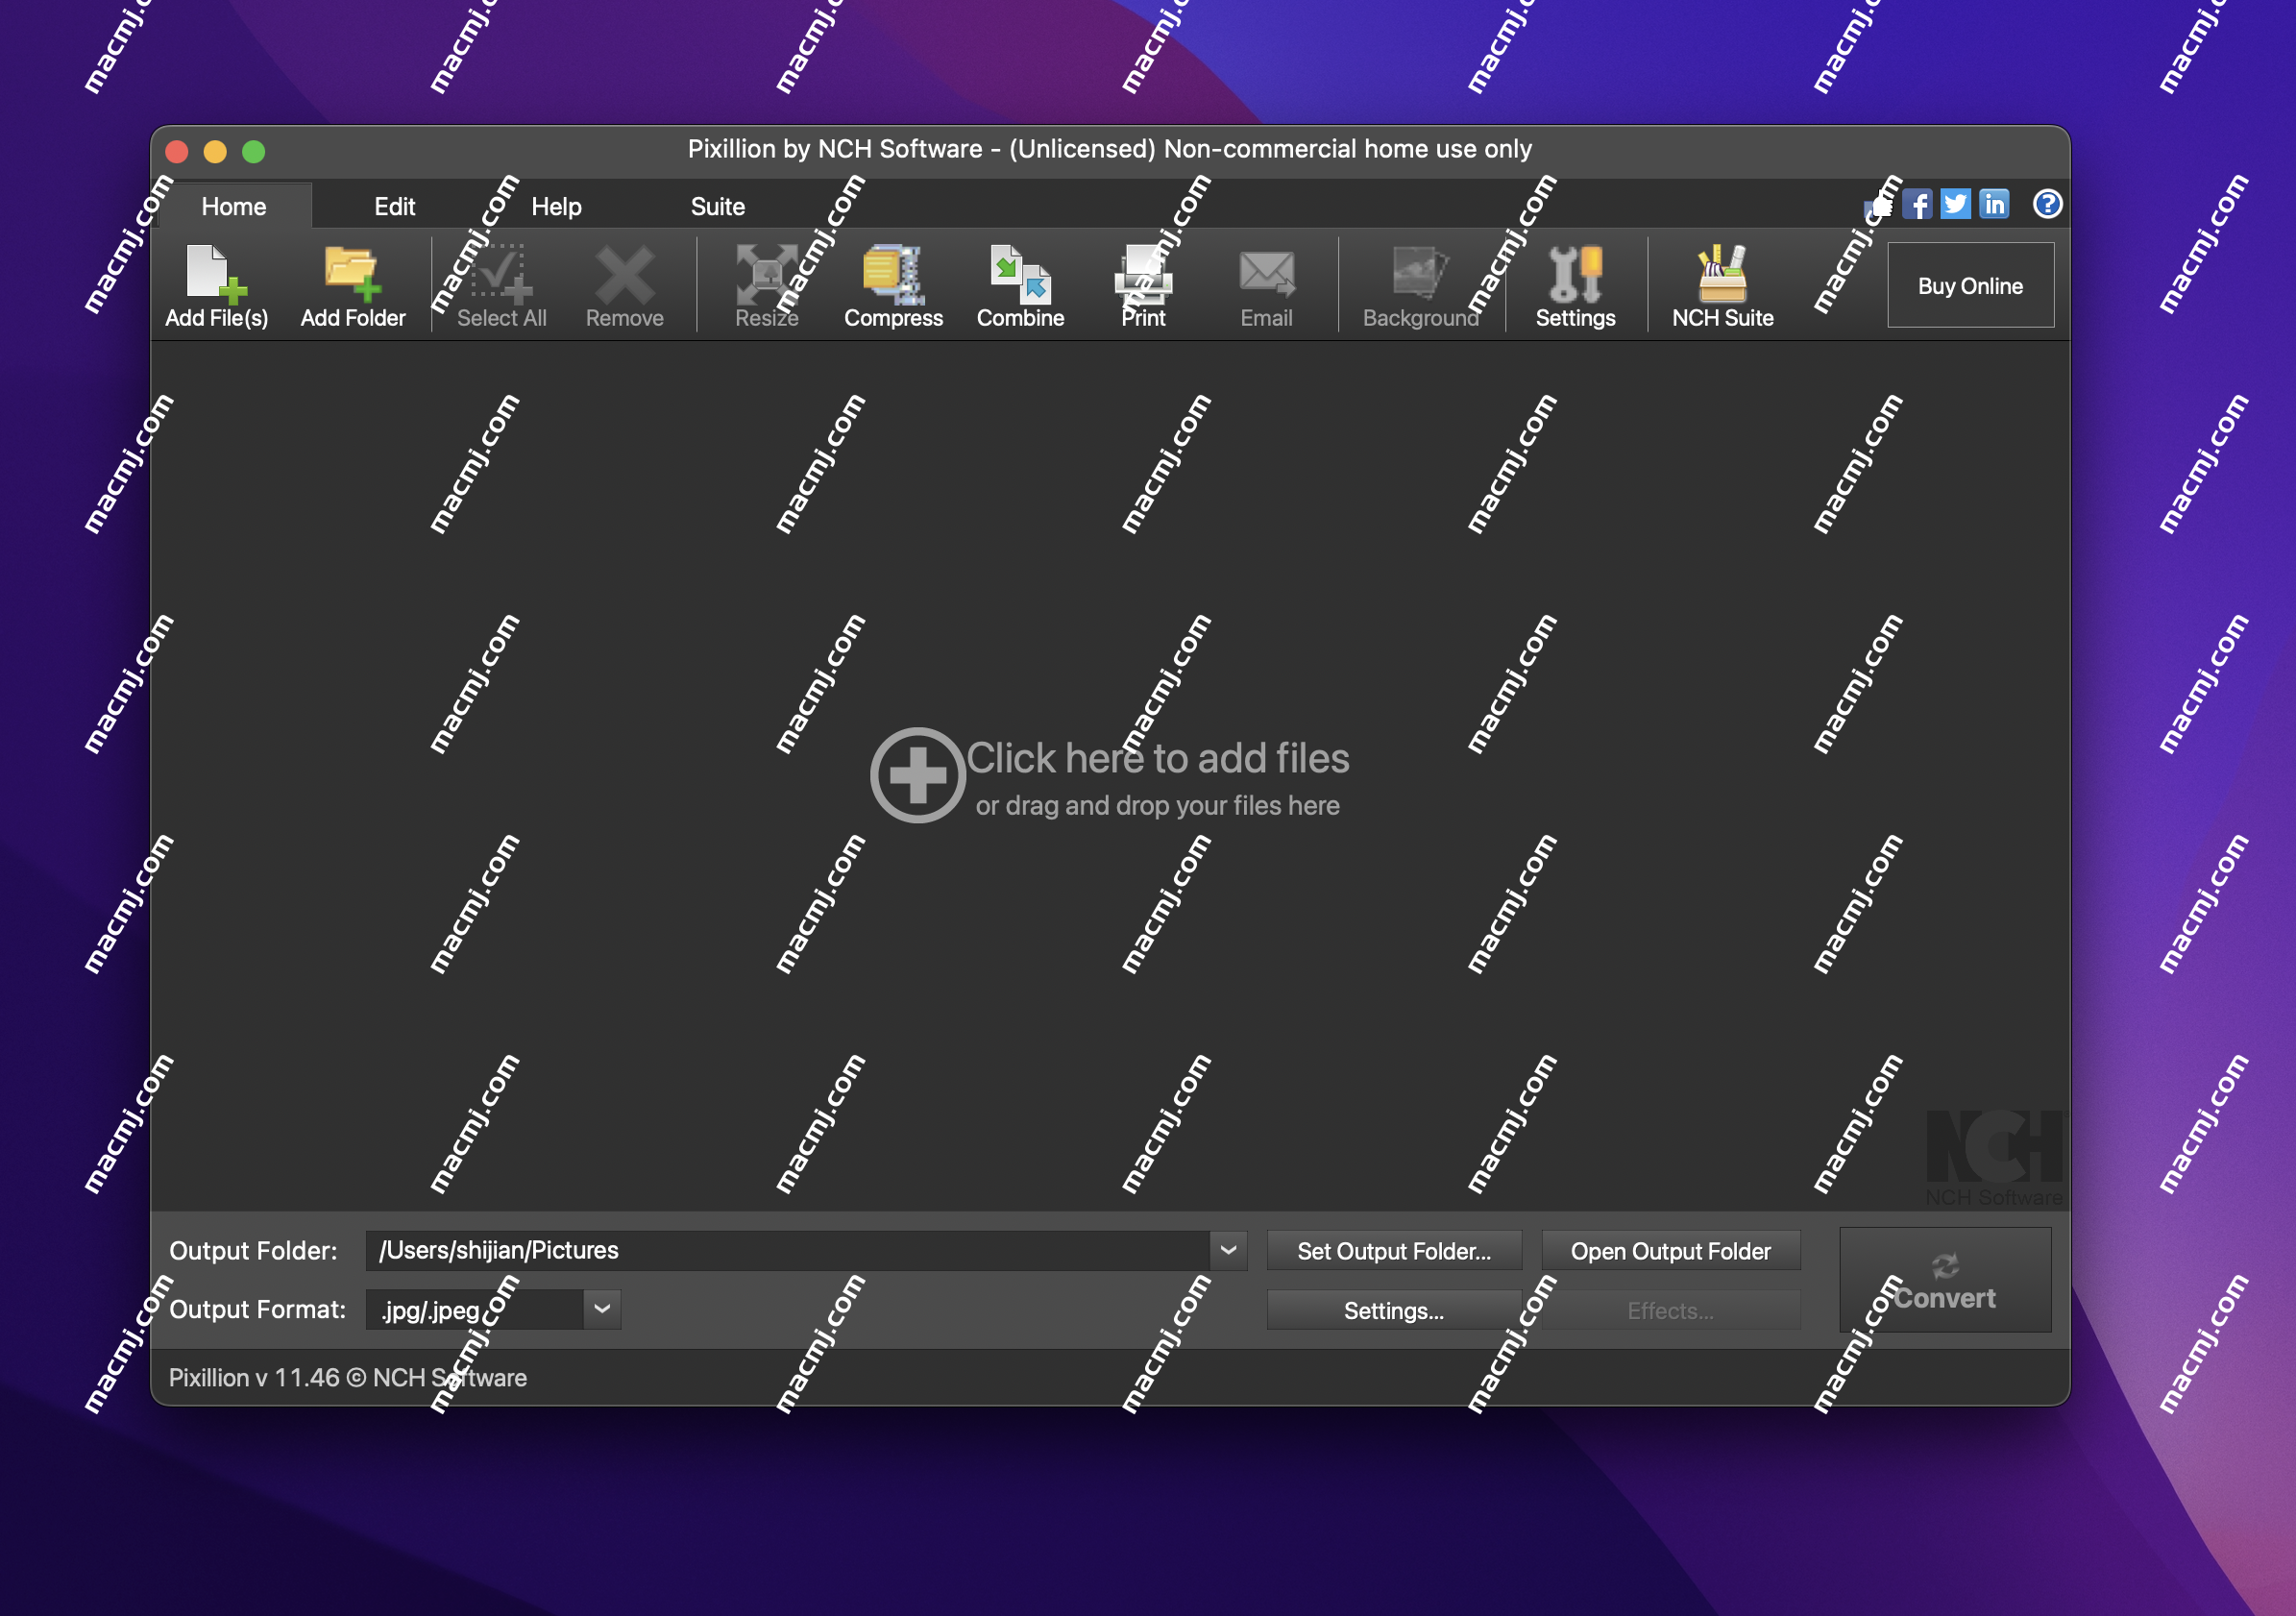Close the Pixillion window with red button
This screenshot has height=1616, width=2296.
click(177, 151)
